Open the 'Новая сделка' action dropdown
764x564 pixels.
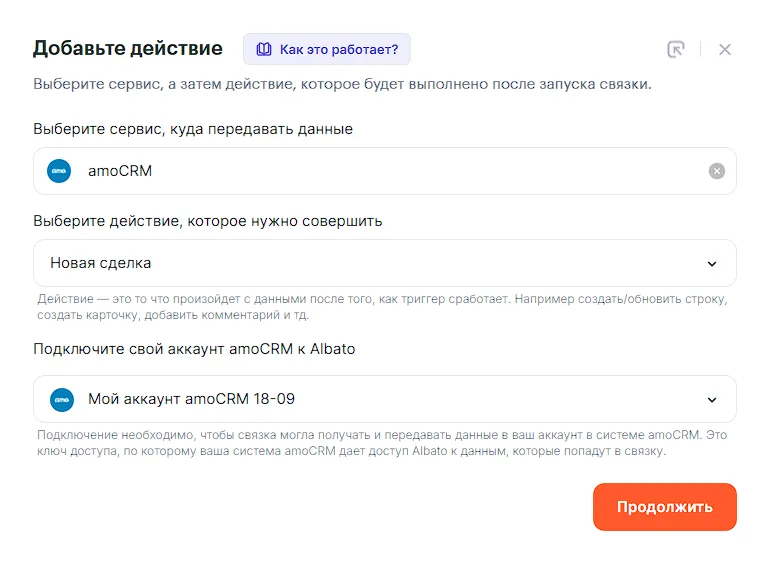pyautogui.click(x=380, y=263)
